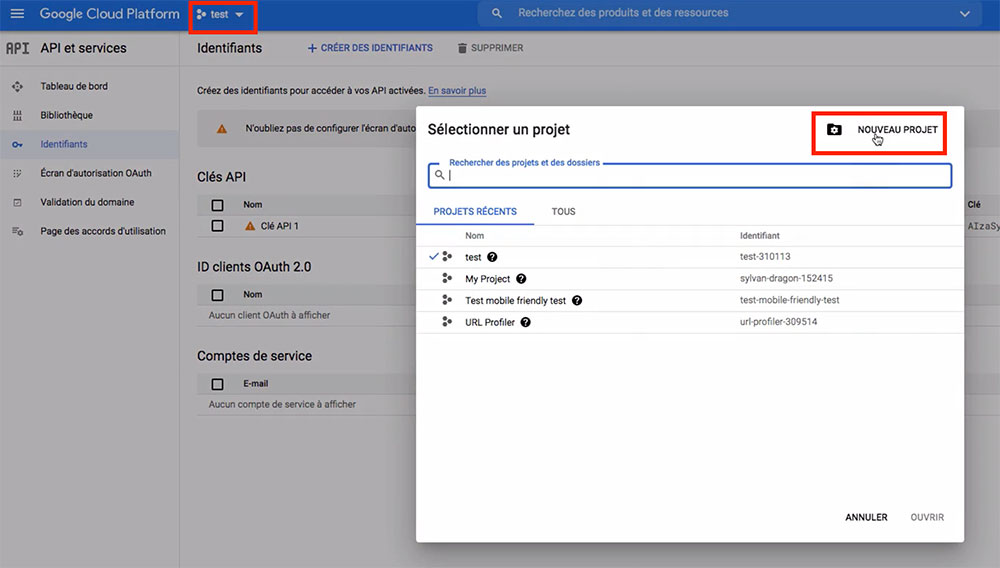The width and height of the screenshot is (1000, 568).
Task: Click the search magnifier icon in top bar
Action: (x=497, y=13)
